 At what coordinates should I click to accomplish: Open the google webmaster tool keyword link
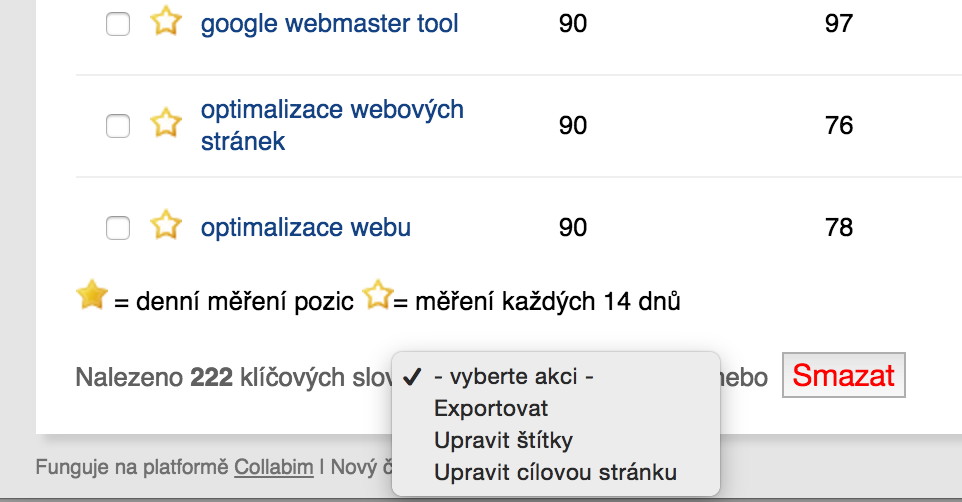[329, 23]
